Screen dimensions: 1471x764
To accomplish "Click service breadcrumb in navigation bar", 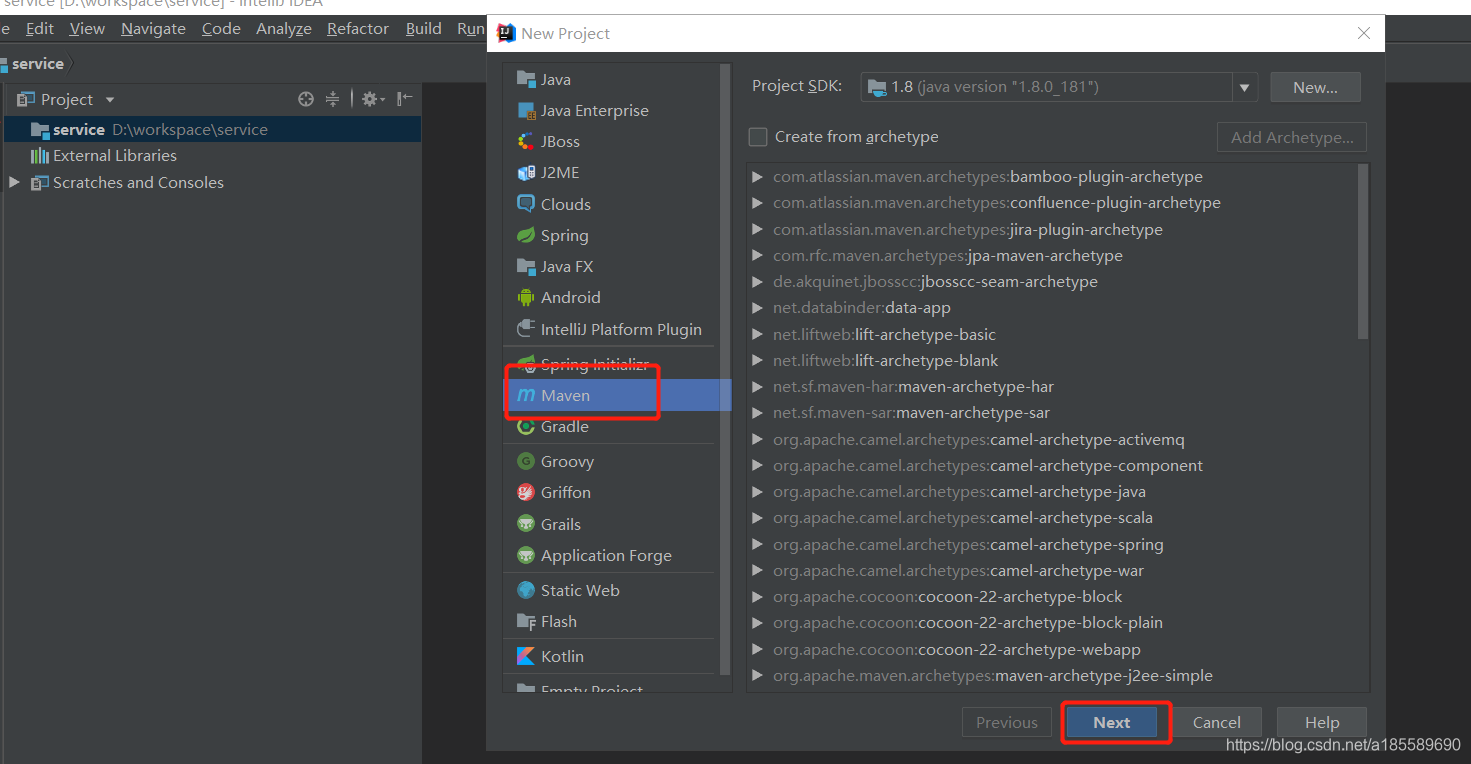I will tap(38, 63).
